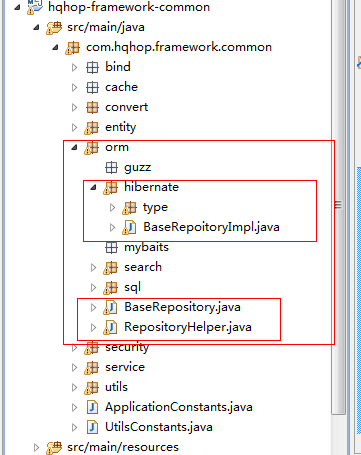Click the RepositoryHelper.java file icon

[110, 328]
